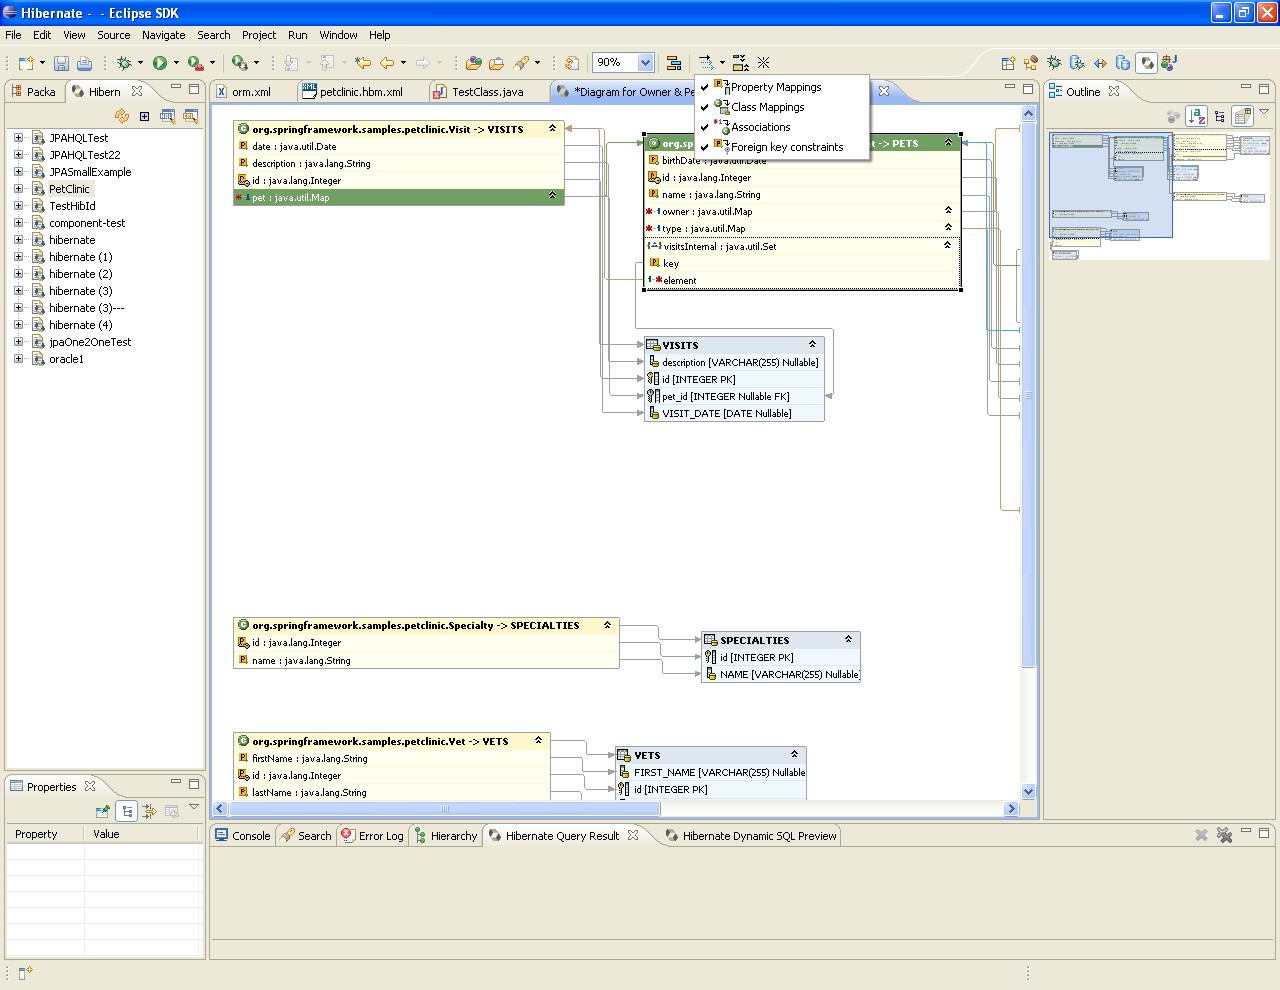Viewport: 1280px width, 990px height.
Task: Click the green Run button icon
Action: [159, 63]
